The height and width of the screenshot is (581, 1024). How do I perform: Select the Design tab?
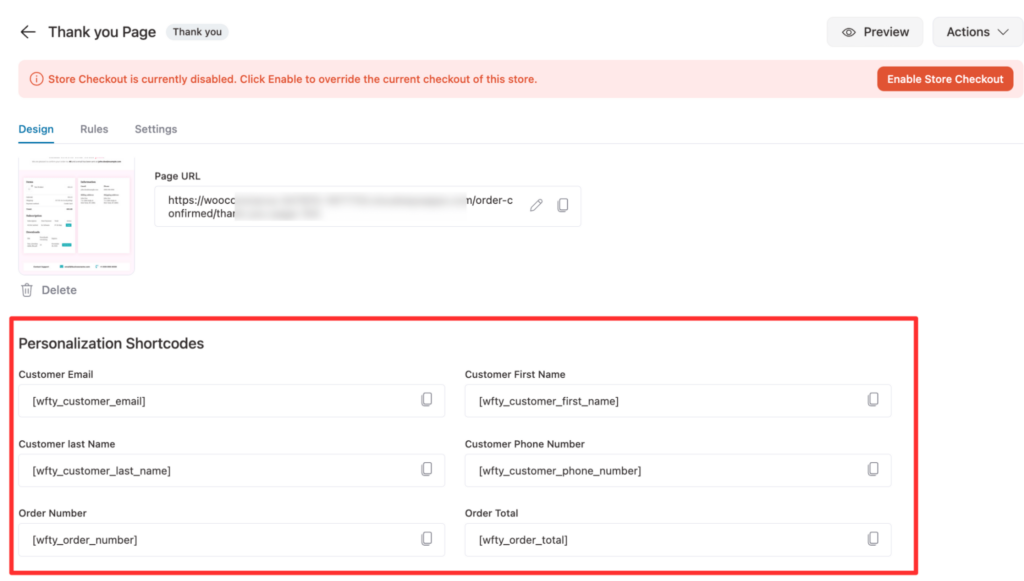(36, 129)
